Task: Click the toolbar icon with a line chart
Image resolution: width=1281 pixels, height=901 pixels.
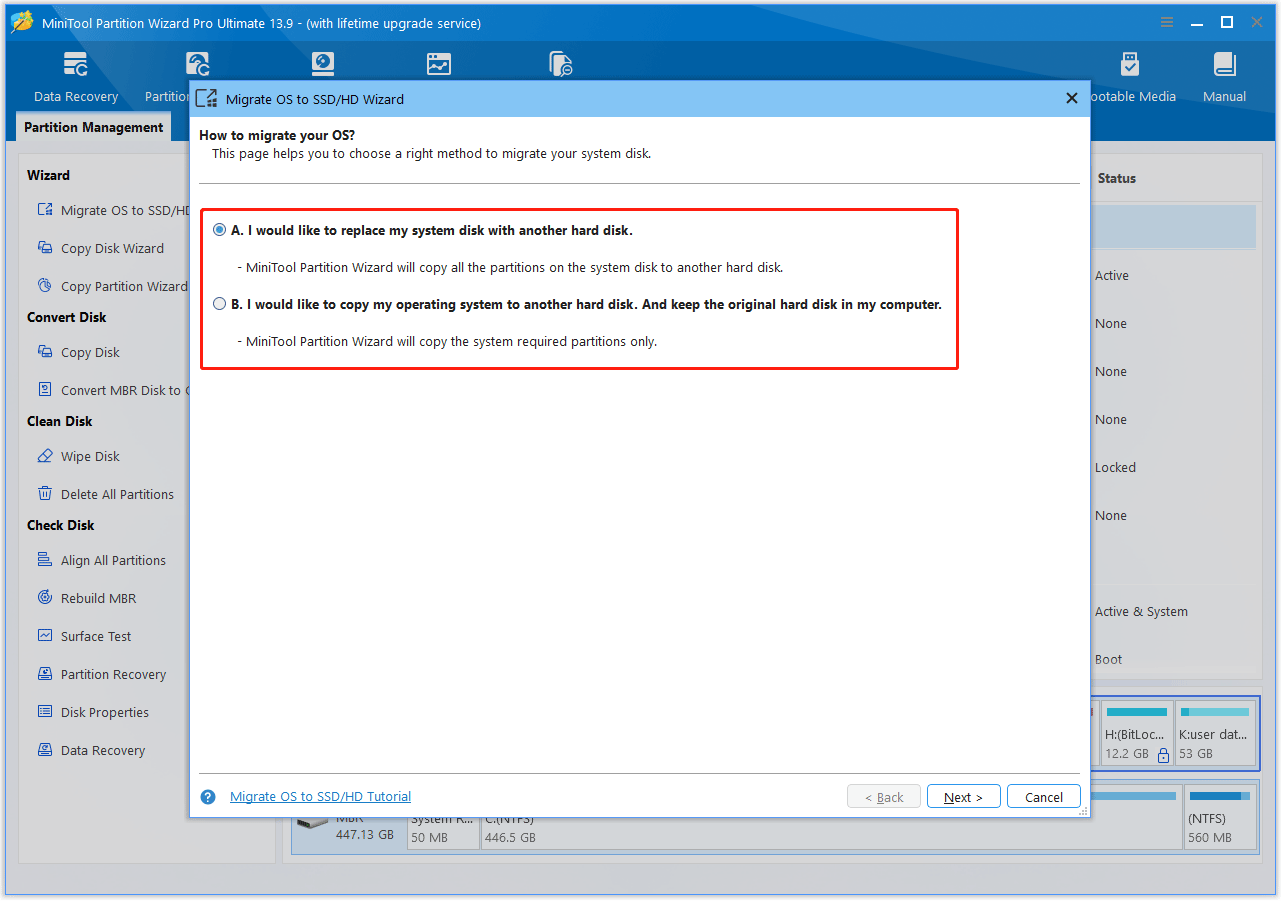Action: (x=438, y=64)
